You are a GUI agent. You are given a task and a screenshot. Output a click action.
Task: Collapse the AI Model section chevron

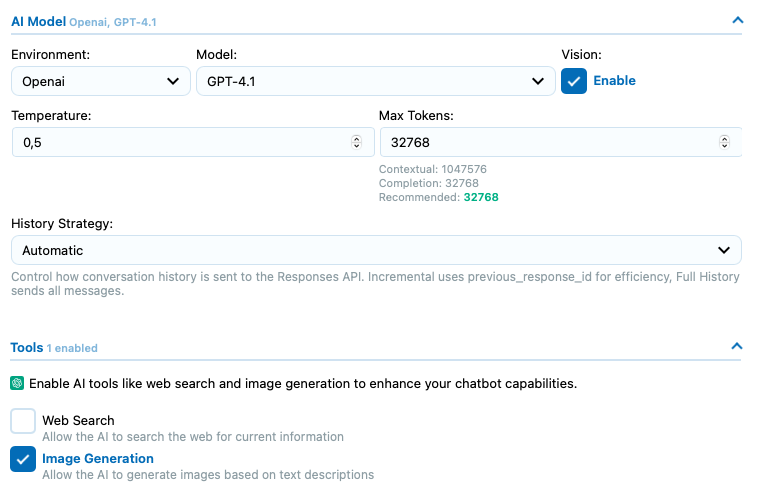(x=737, y=20)
